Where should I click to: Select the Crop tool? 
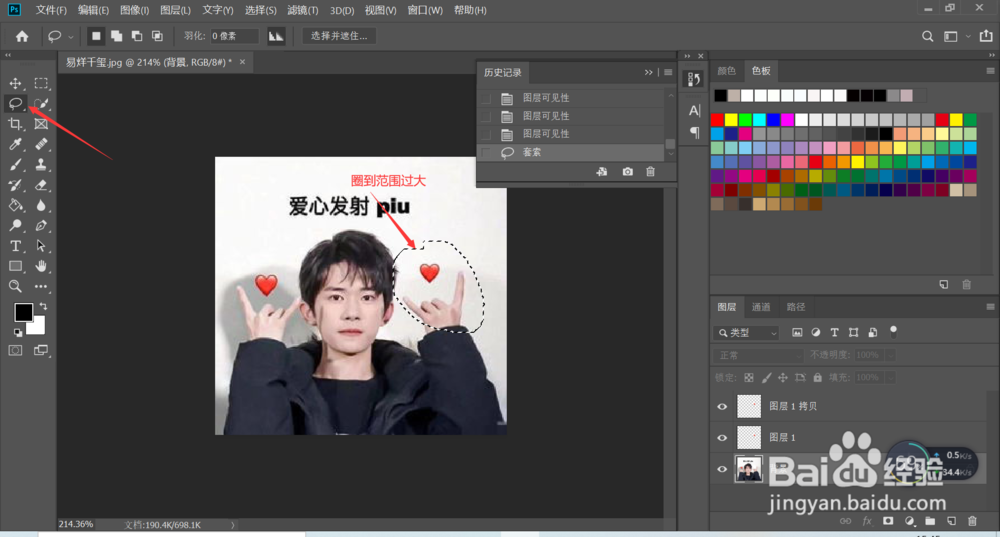click(15, 124)
